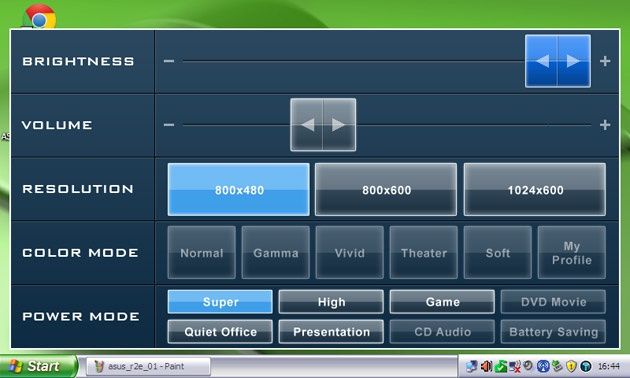Click the Volume plus sign

point(605,125)
